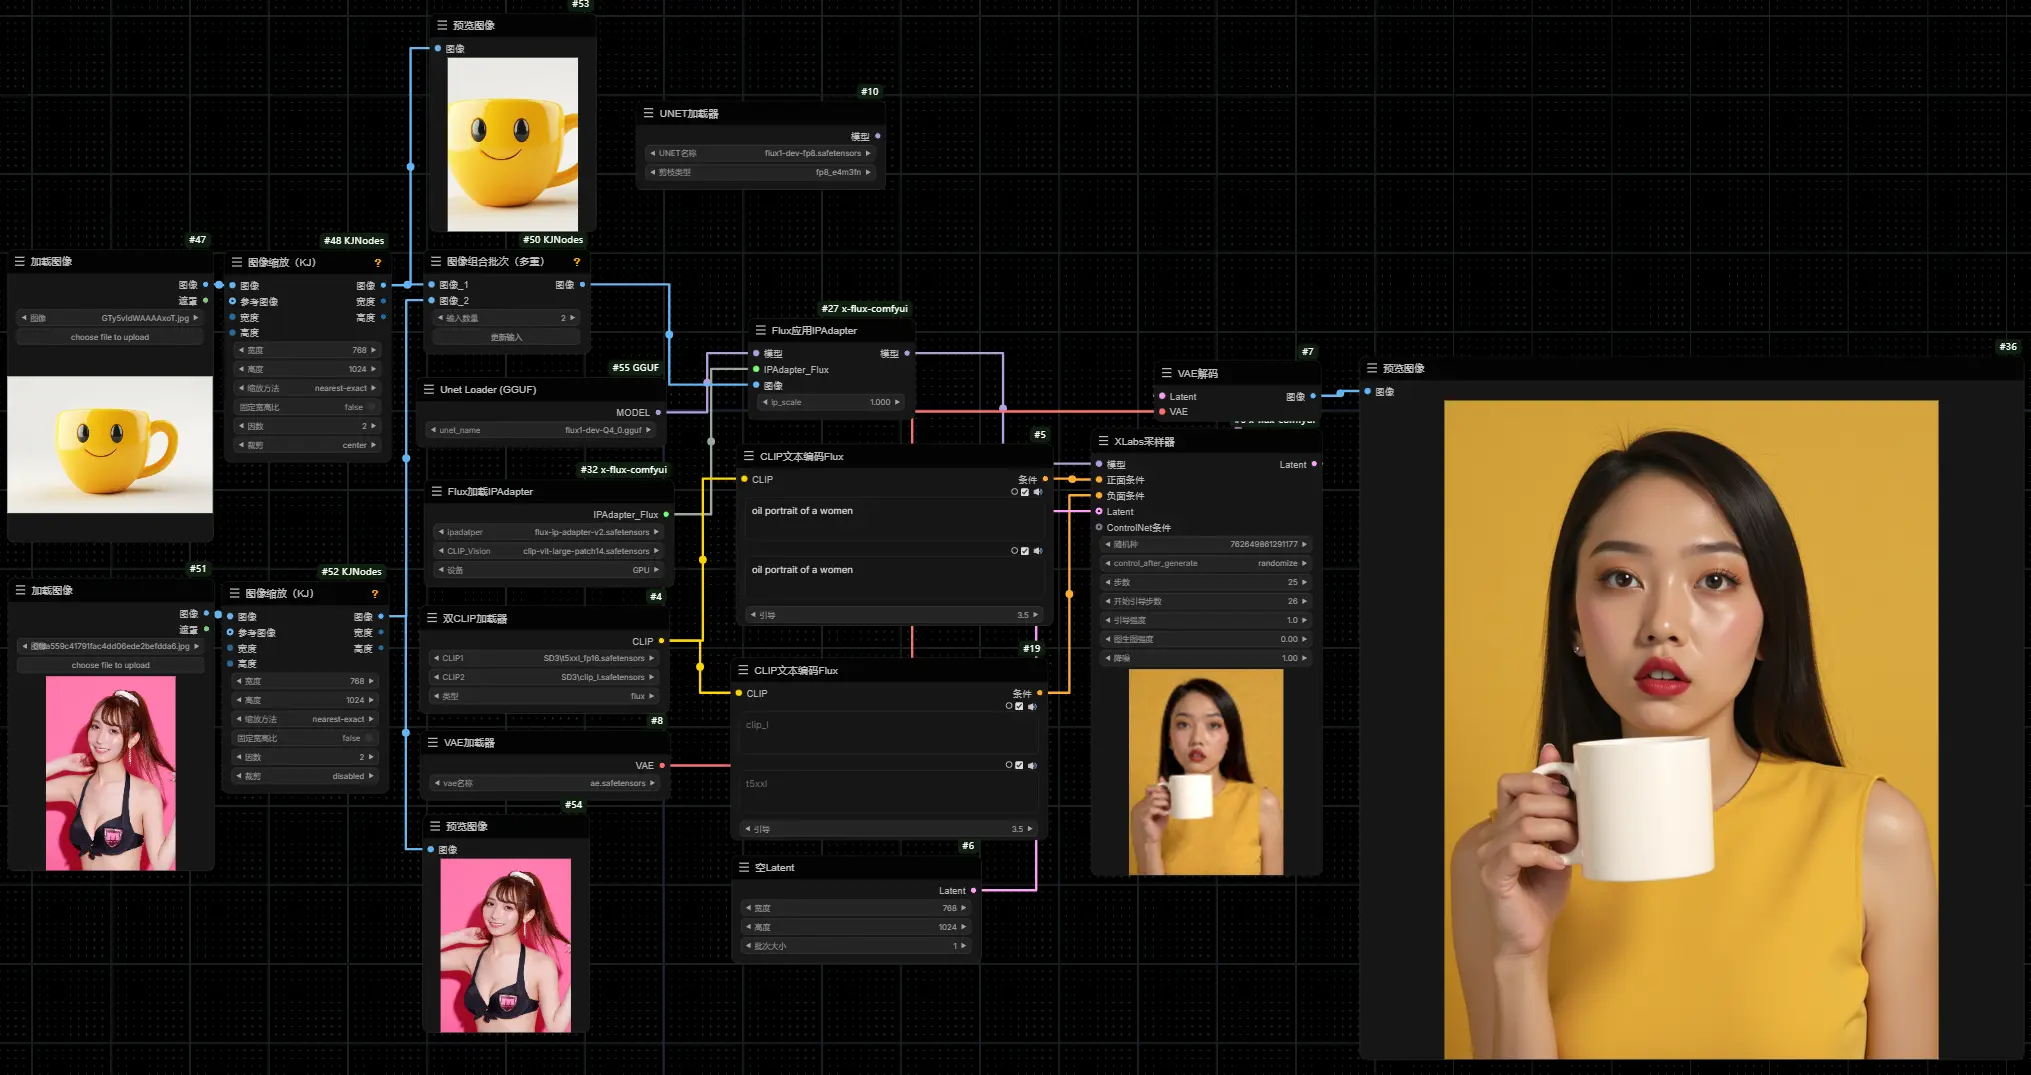2031x1075 pixels.
Task: Click the first 'oil portrait of a women' text field
Action: coord(894,519)
